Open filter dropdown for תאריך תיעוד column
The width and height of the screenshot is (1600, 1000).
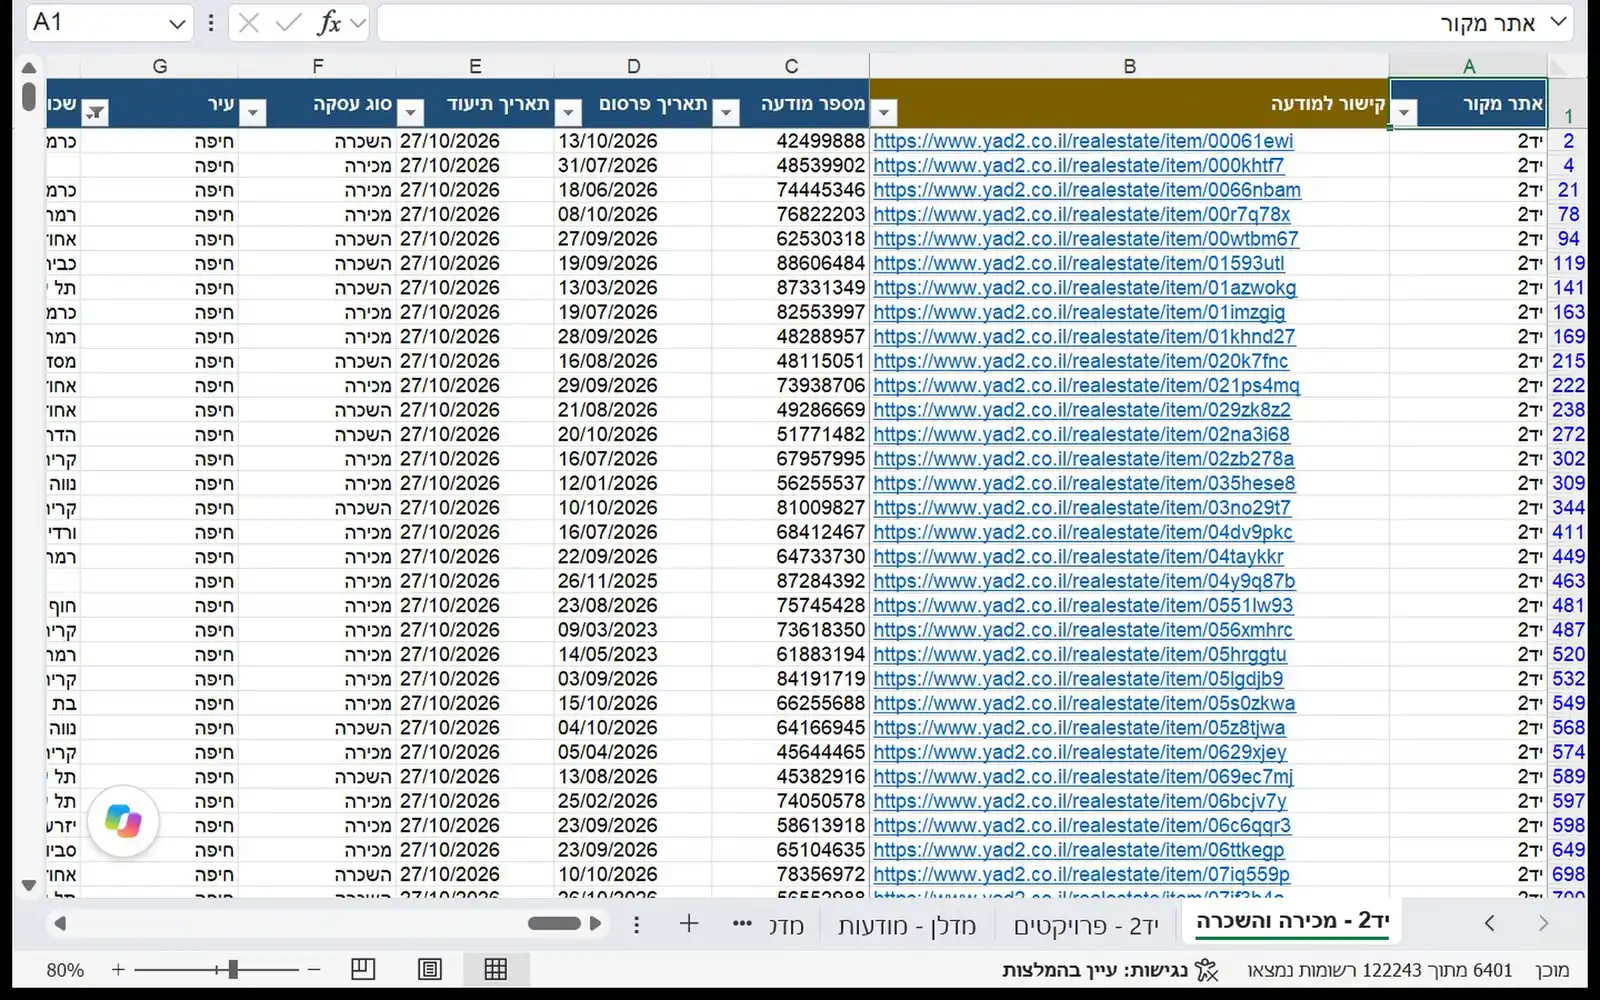click(411, 112)
